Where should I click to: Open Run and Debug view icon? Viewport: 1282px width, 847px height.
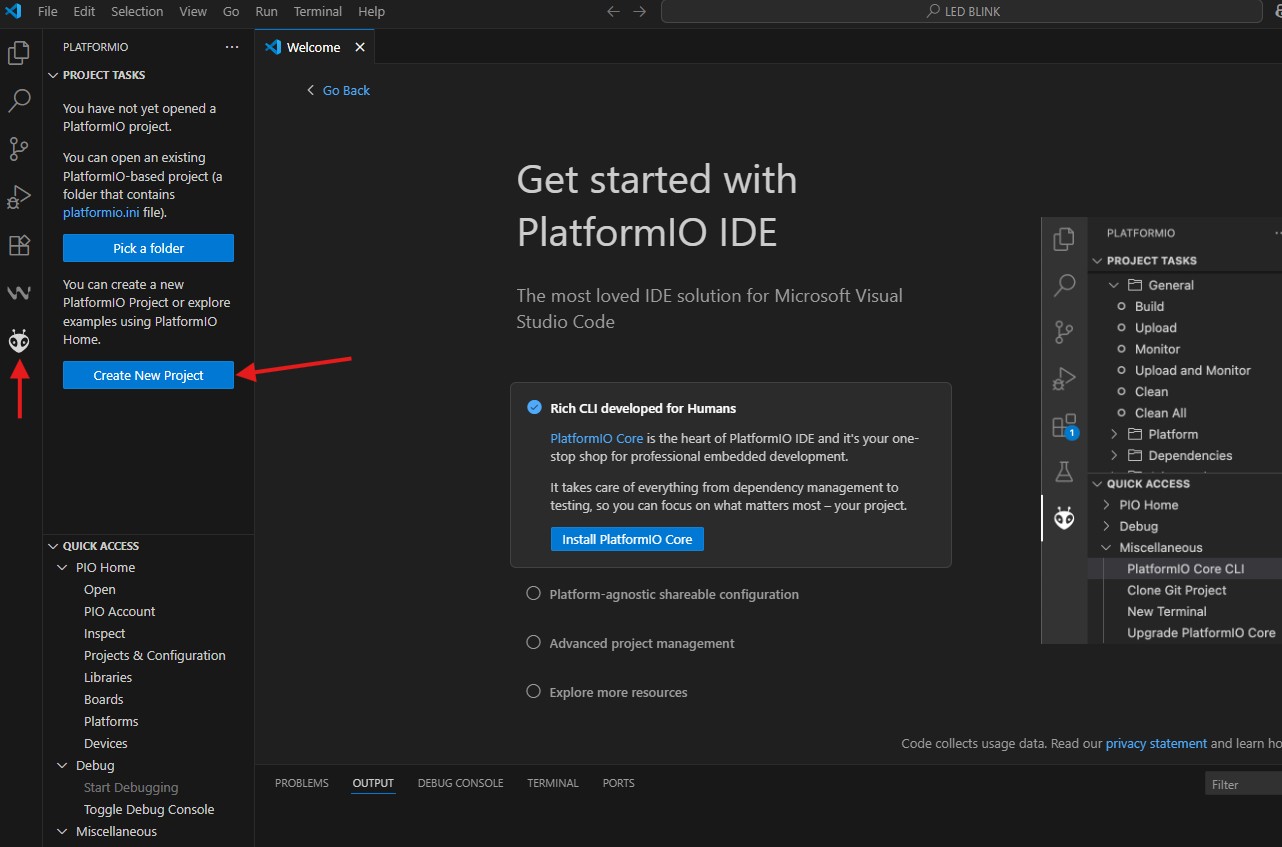click(x=19, y=197)
